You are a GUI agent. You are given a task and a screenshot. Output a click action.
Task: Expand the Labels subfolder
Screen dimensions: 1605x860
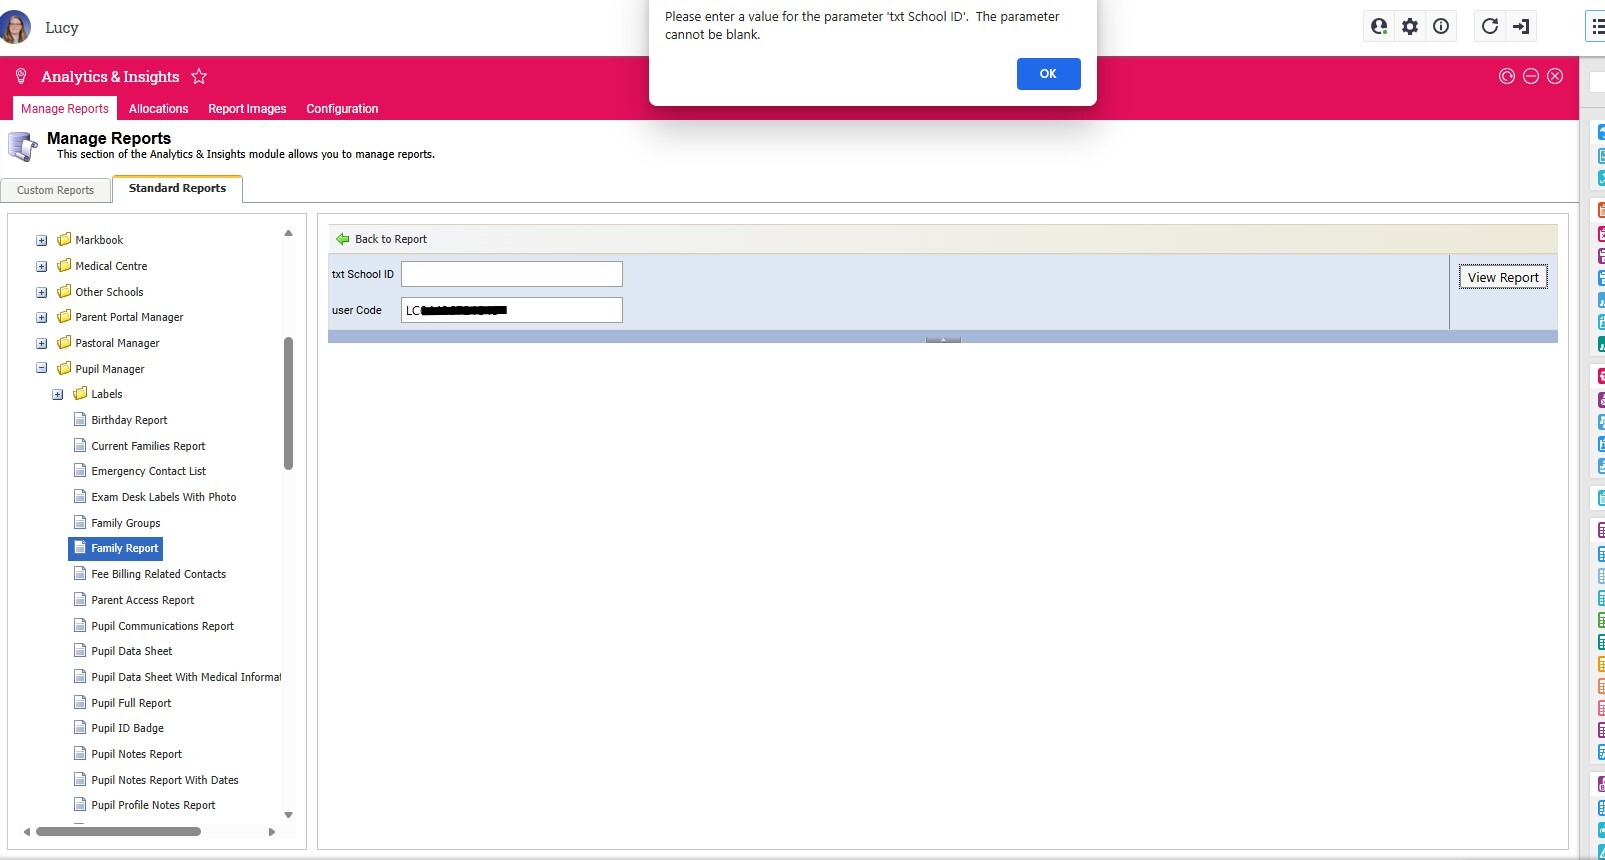pos(58,395)
